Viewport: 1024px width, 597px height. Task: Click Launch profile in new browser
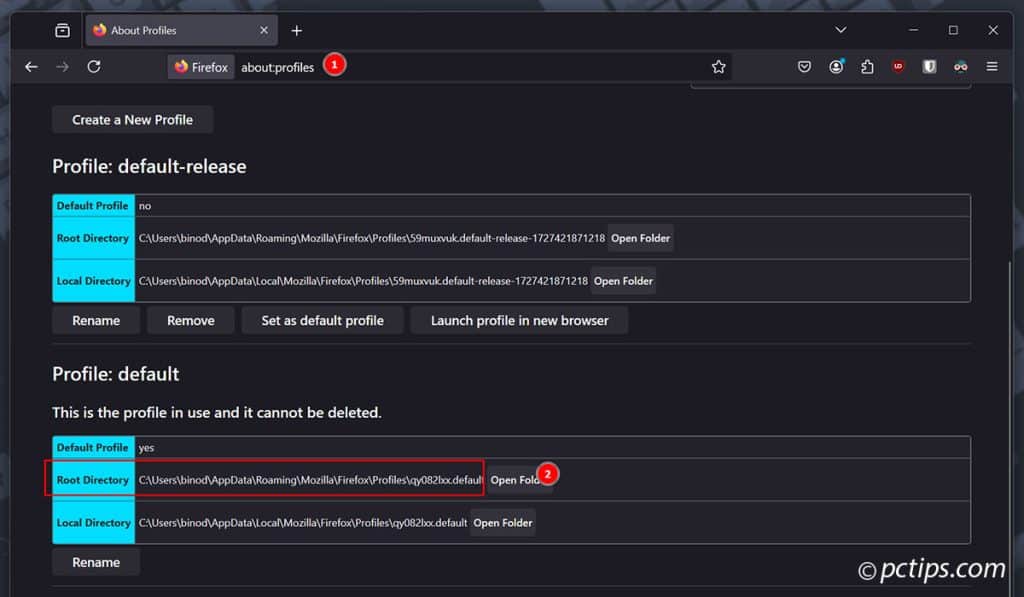519,321
